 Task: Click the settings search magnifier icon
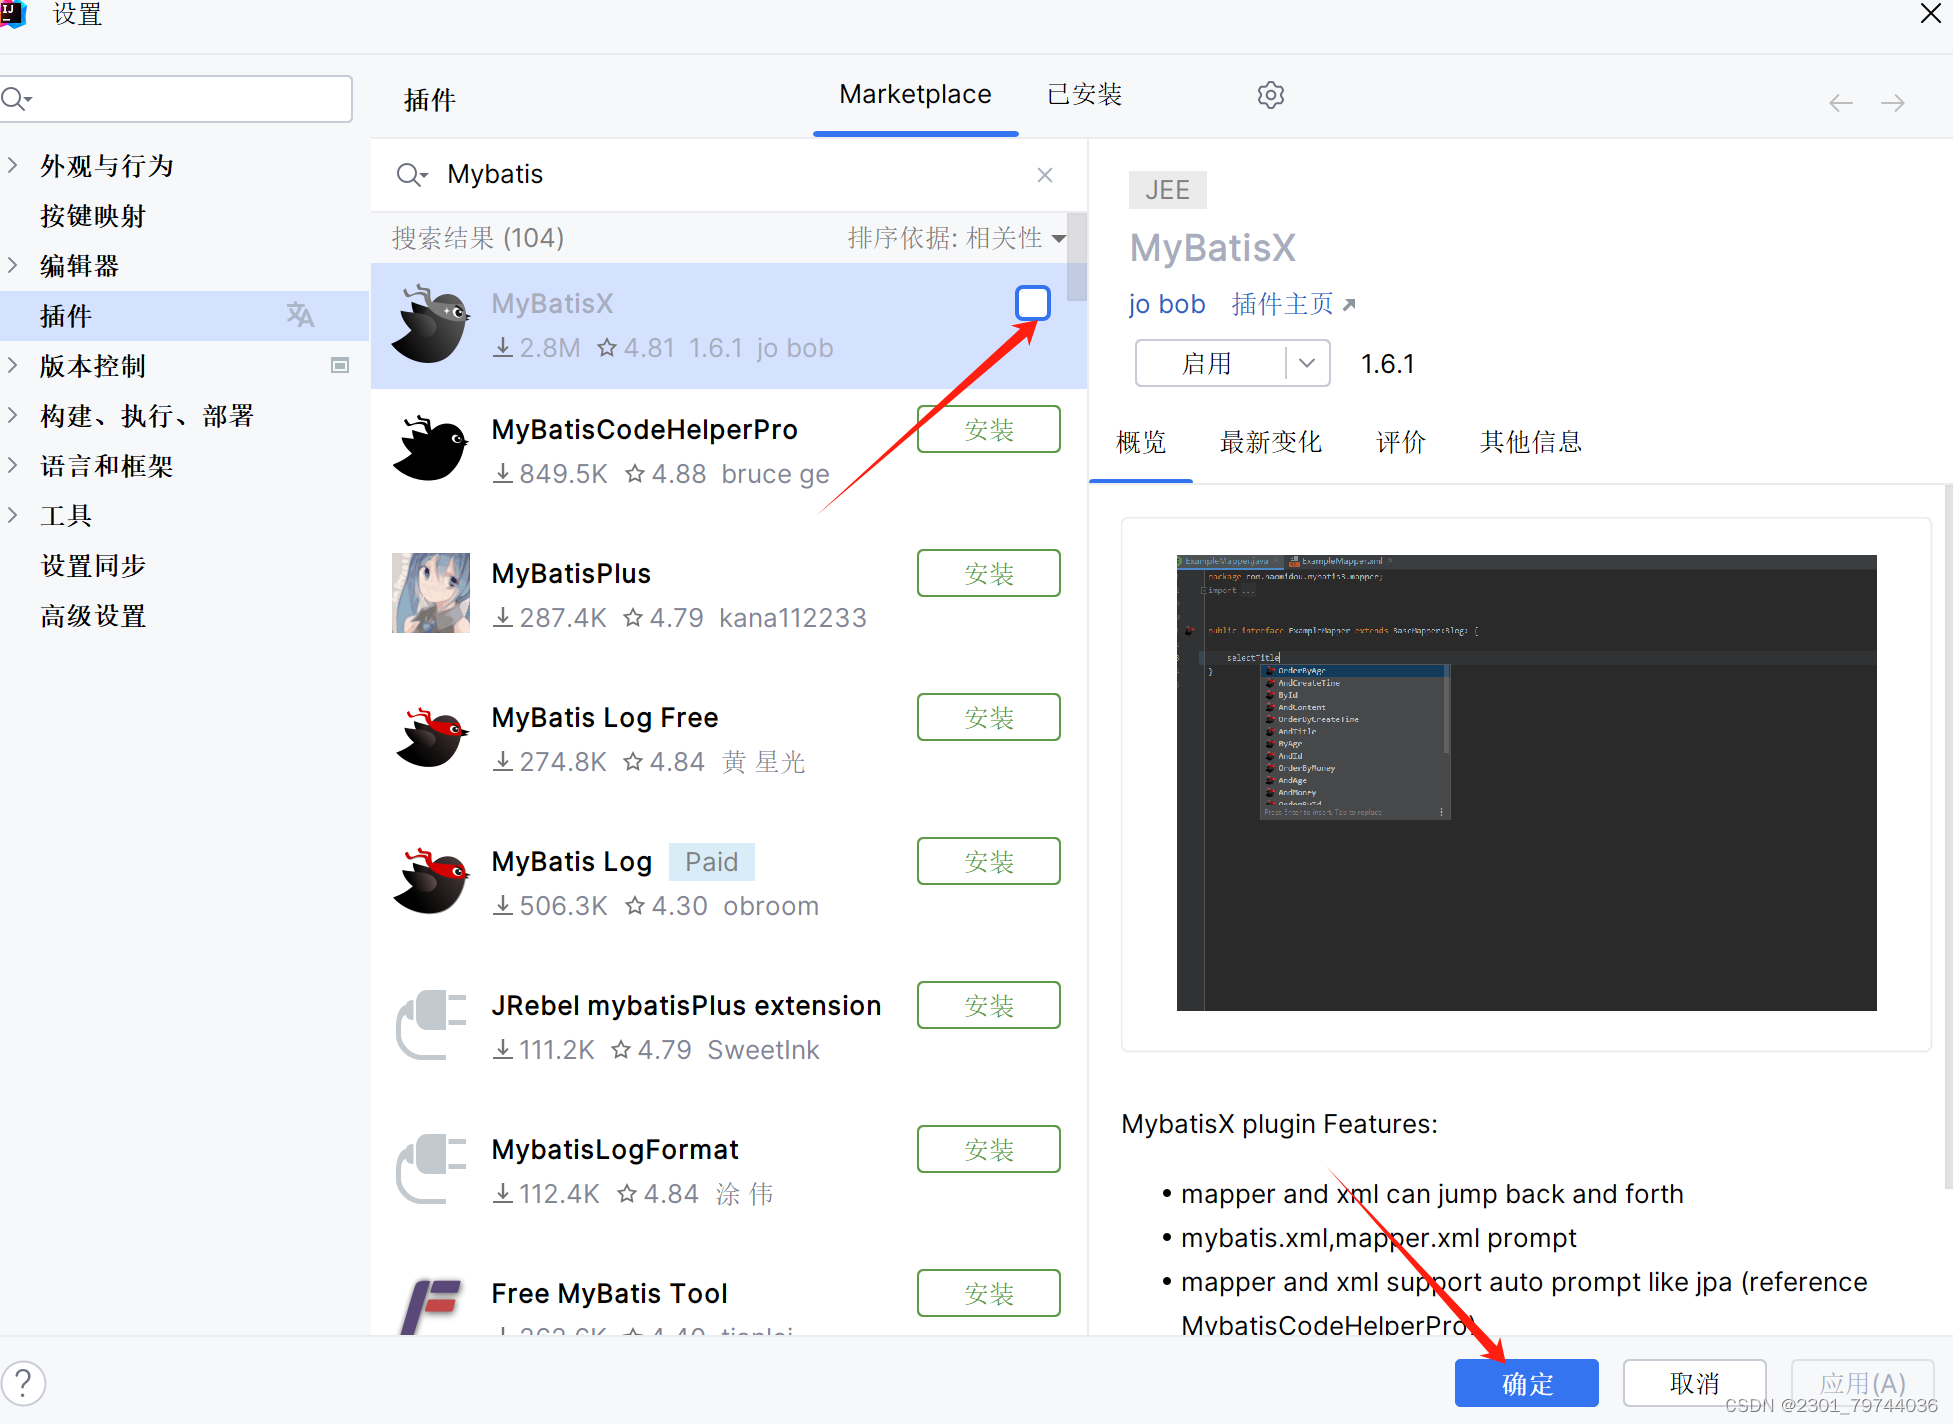[x=16, y=98]
